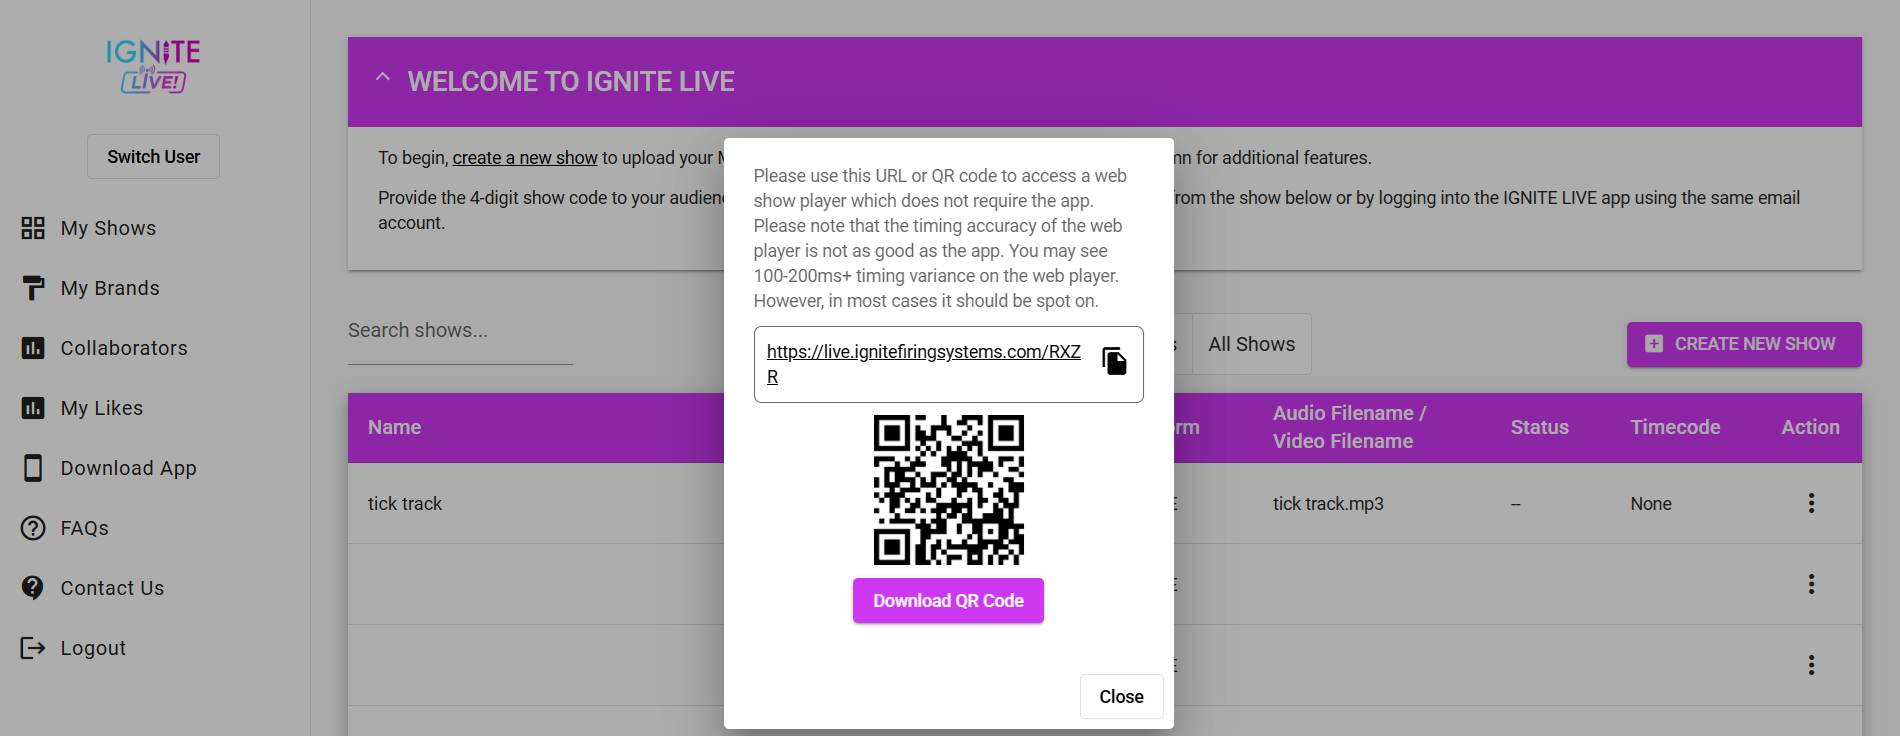Open action menu for tick track row
The height and width of the screenshot is (736, 1900).
pos(1811,503)
